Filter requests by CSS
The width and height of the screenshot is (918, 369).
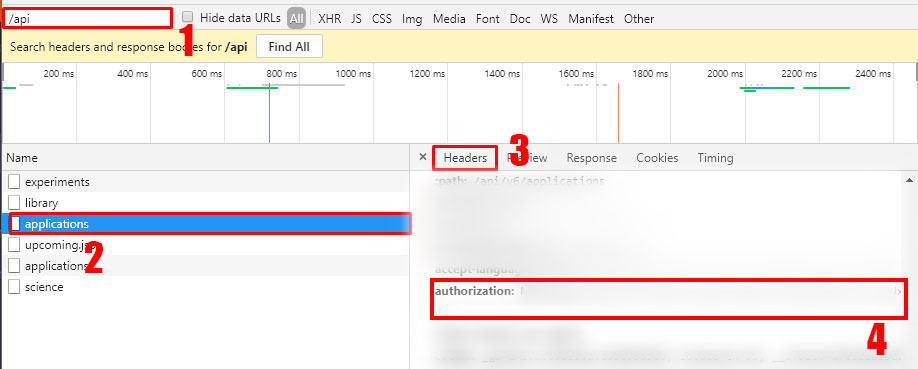tap(382, 19)
